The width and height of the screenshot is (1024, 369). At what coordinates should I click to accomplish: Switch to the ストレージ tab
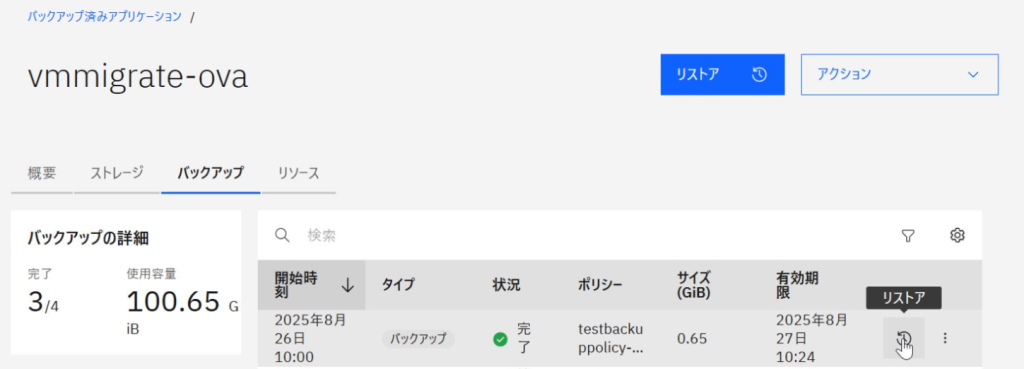point(117,174)
